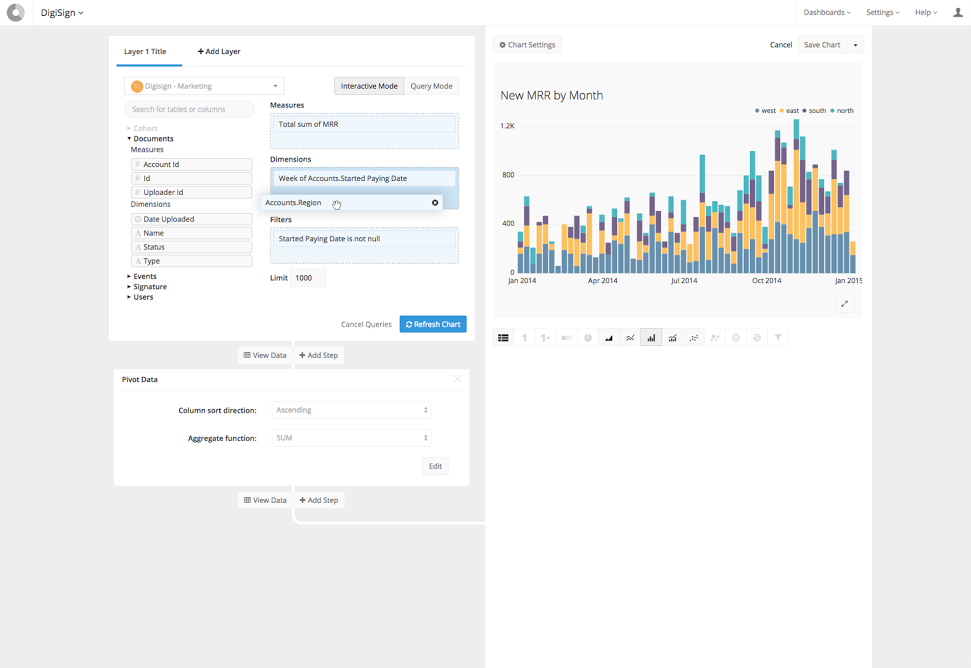Click the Limit input field

[x=307, y=278]
